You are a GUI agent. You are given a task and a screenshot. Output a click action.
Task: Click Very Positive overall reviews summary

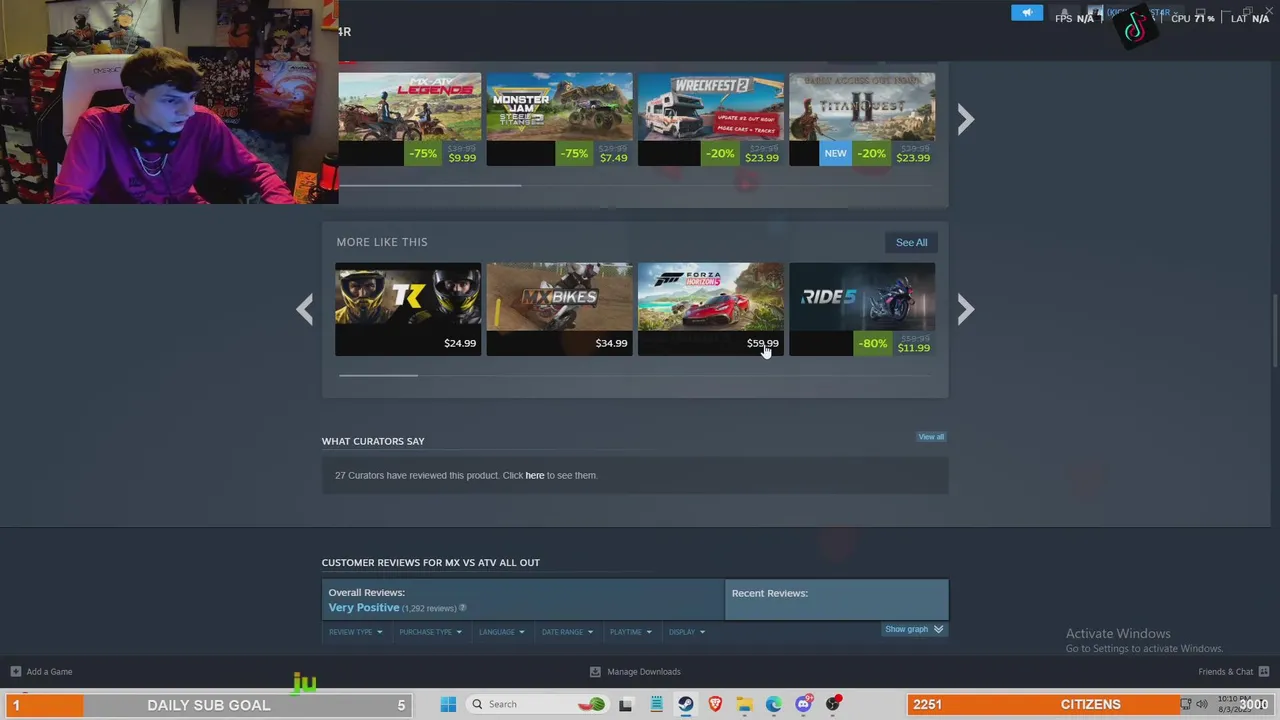click(x=364, y=608)
